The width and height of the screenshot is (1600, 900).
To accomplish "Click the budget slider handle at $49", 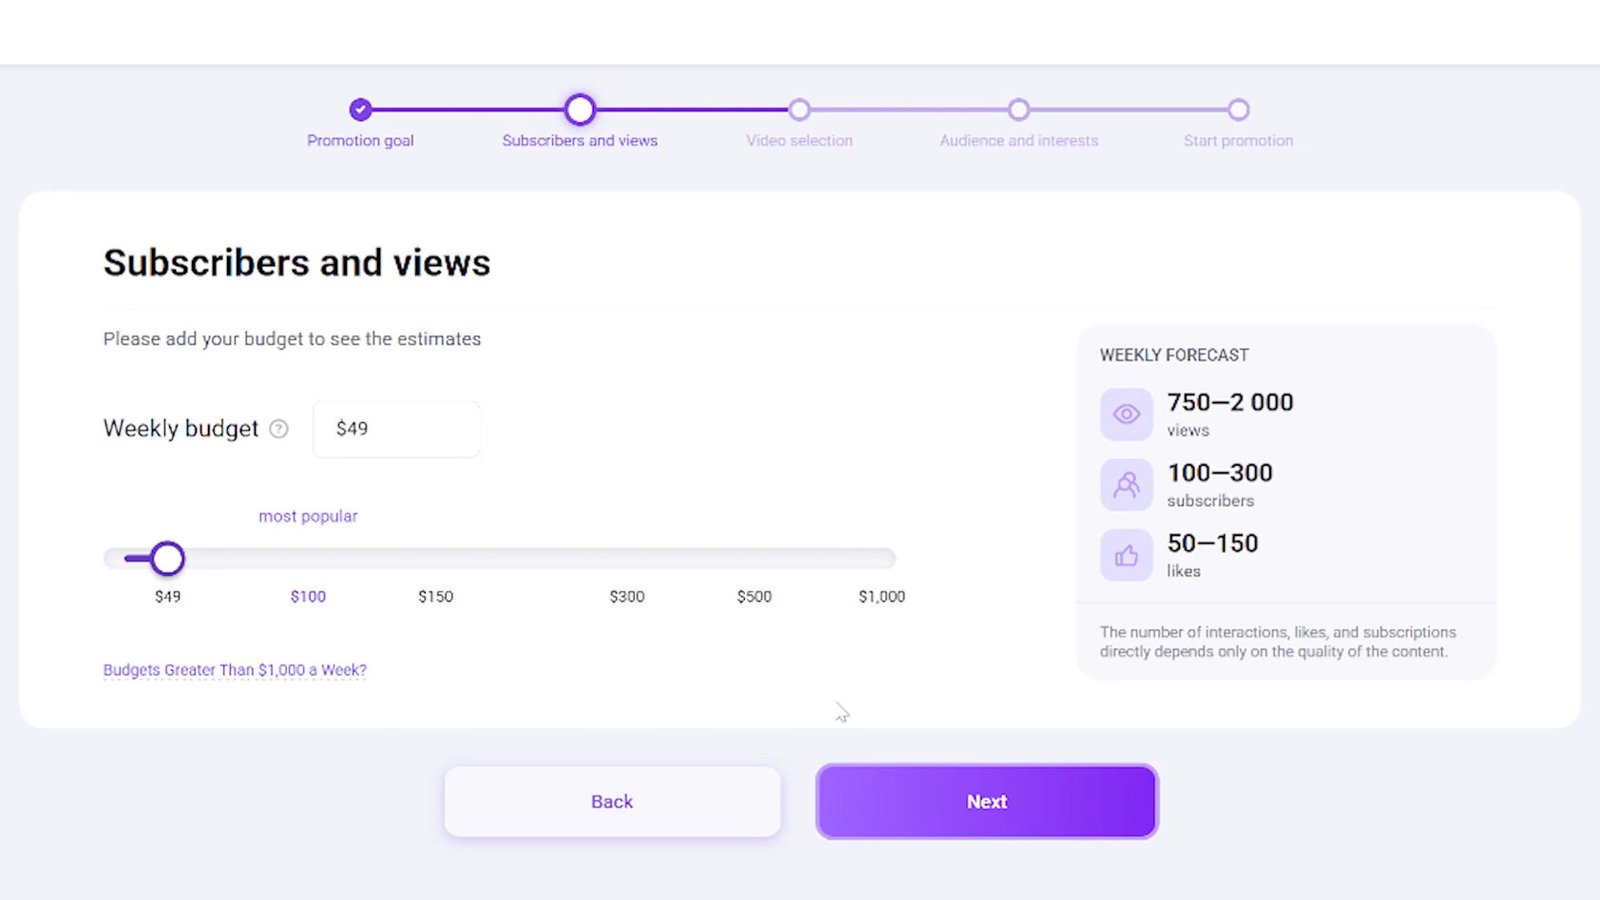I will [x=168, y=558].
